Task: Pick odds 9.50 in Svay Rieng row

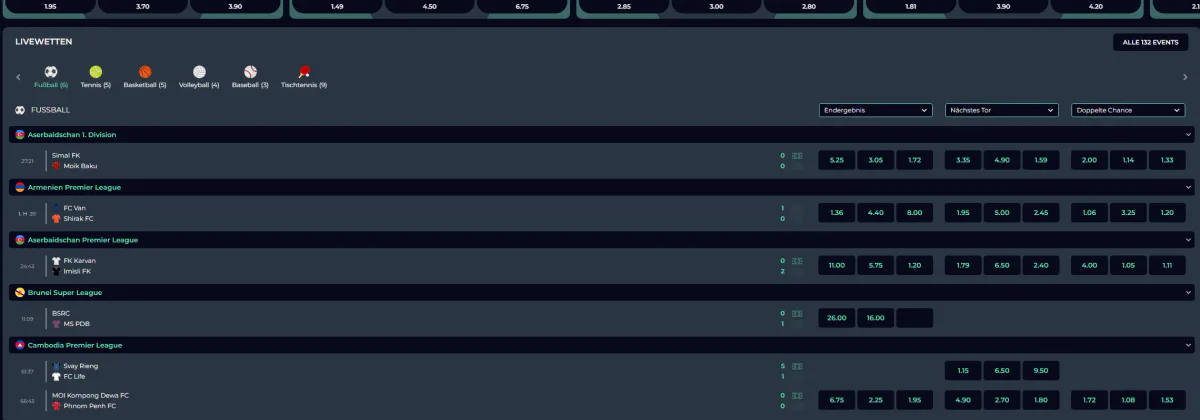Action: pos(1041,371)
